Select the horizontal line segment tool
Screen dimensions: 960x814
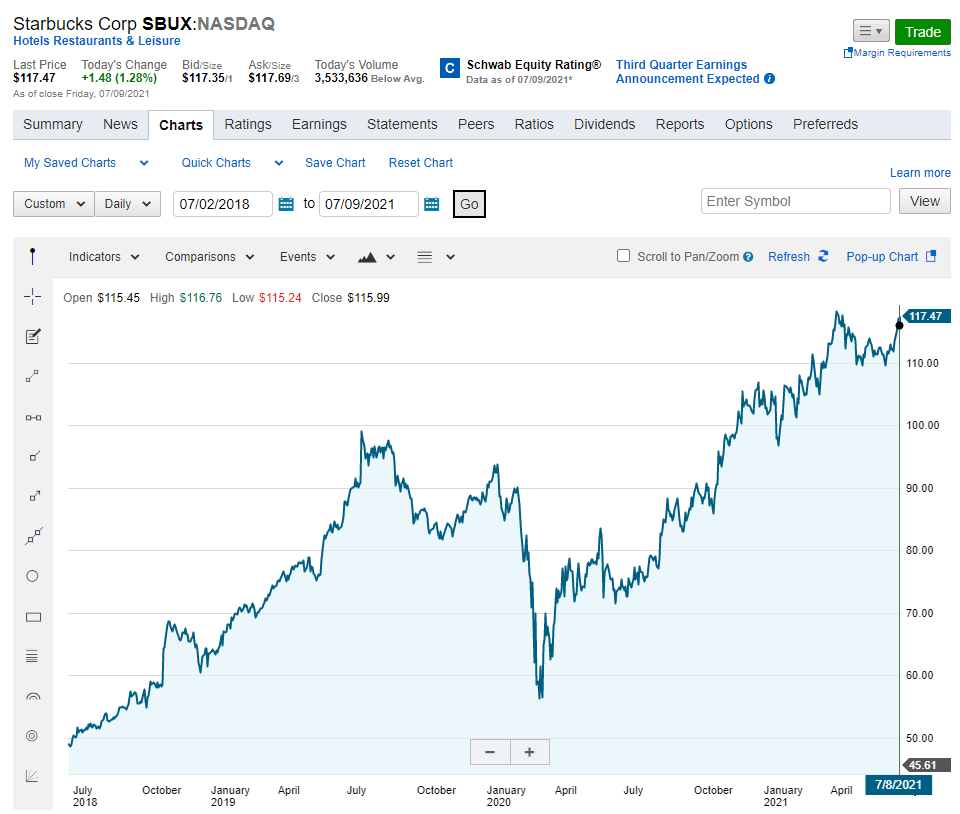coord(33,417)
